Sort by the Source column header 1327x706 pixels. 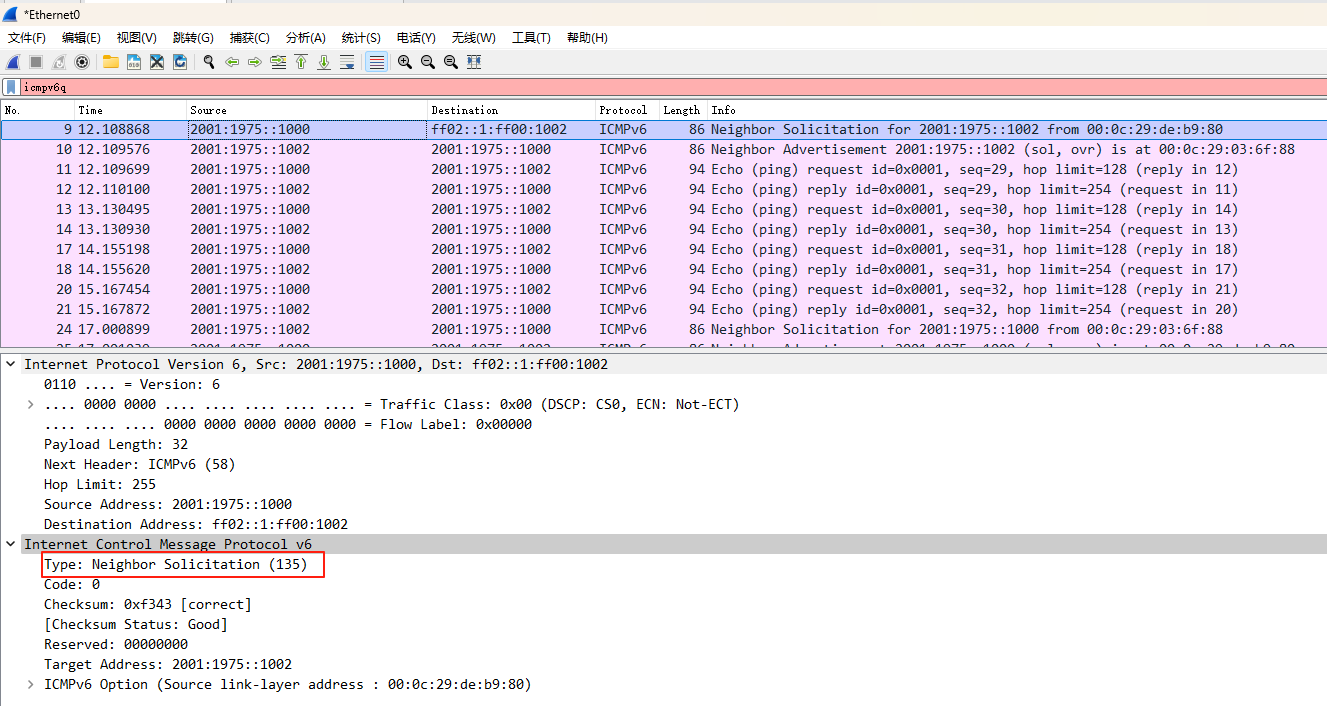307,110
